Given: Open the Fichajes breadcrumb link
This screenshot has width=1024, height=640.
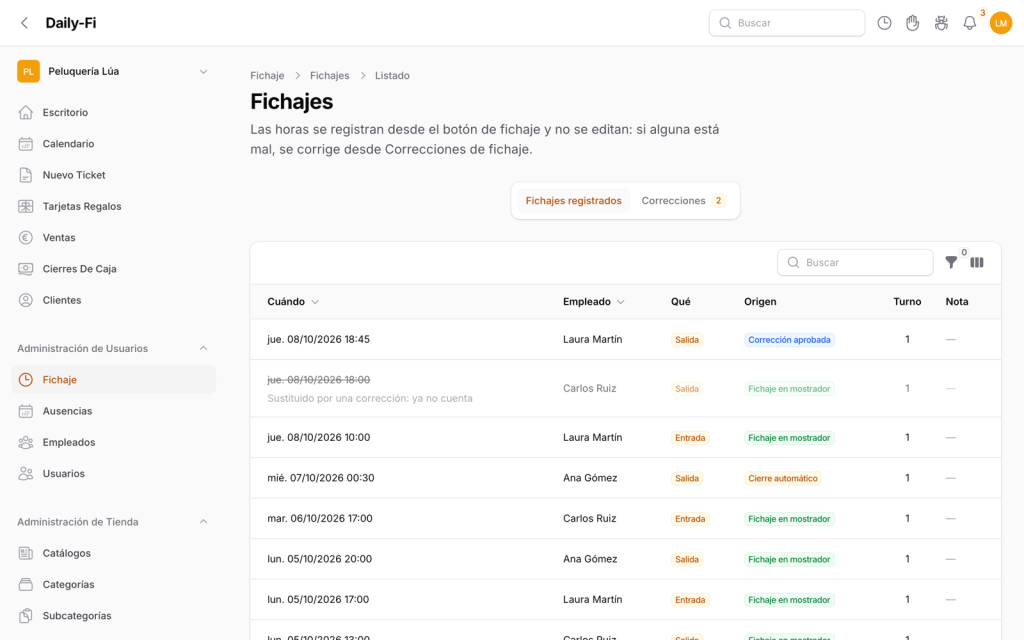Looking at the screenshot, I should 329,76.
